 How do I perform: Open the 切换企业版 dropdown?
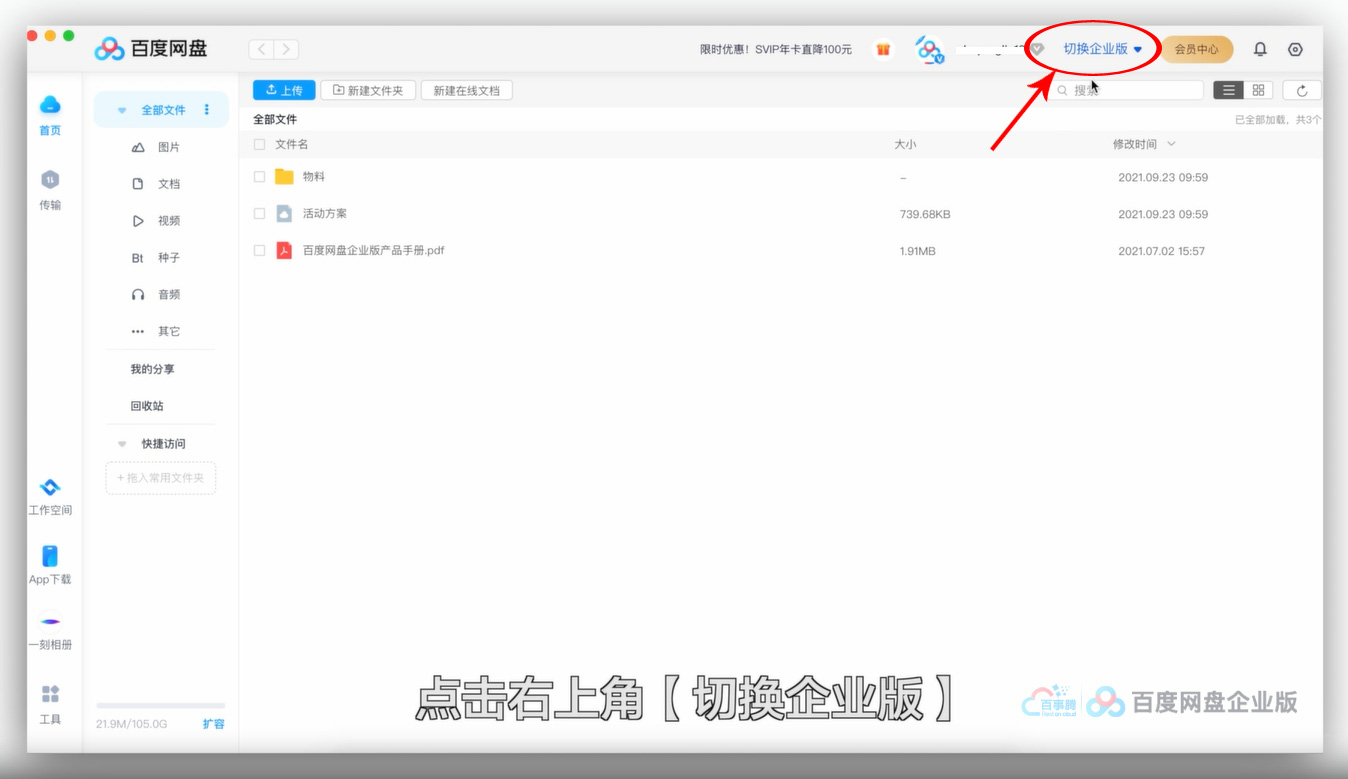[x=1102, y=49]
